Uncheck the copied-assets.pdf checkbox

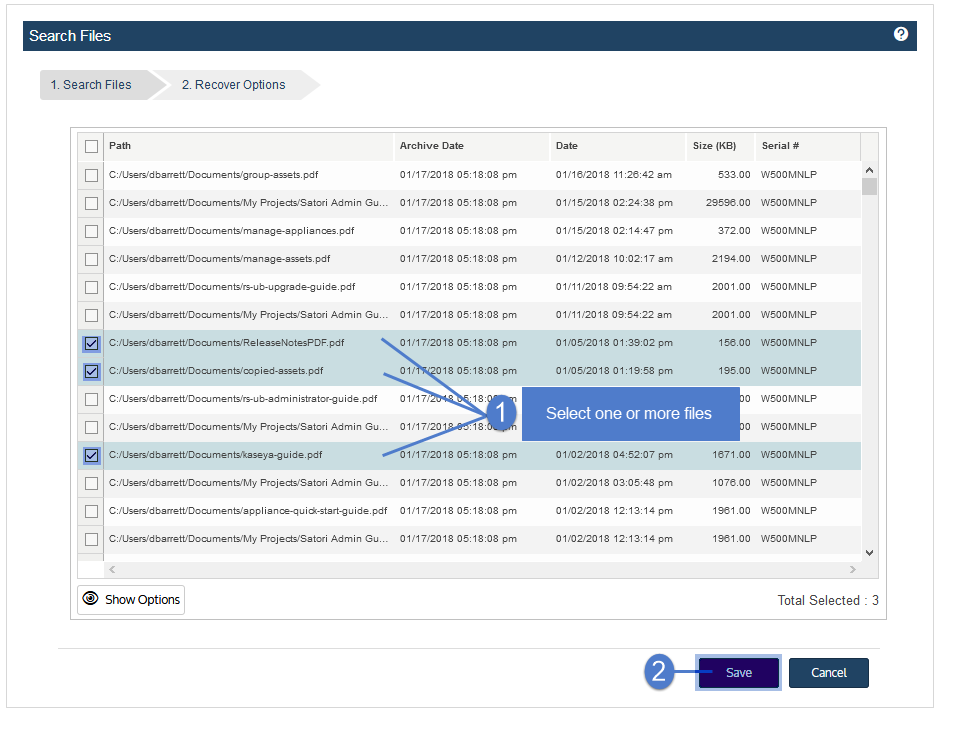coord(92,371)
